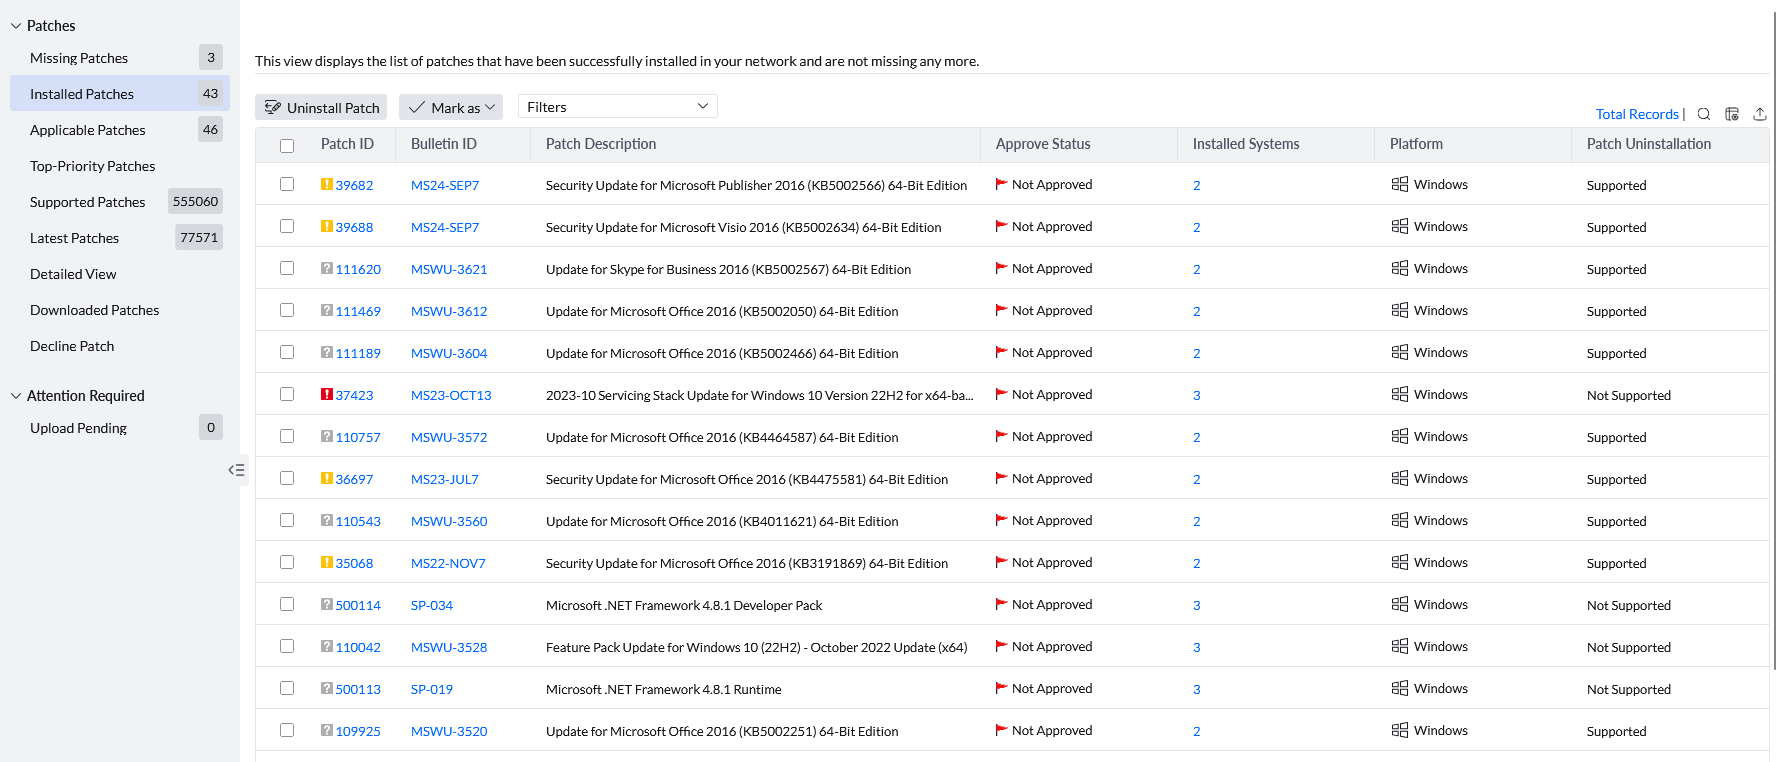Viewport: 1779px width, 762px height.
Task: Click the search magnifier icon above the table
Action: tap(1704, 114)
